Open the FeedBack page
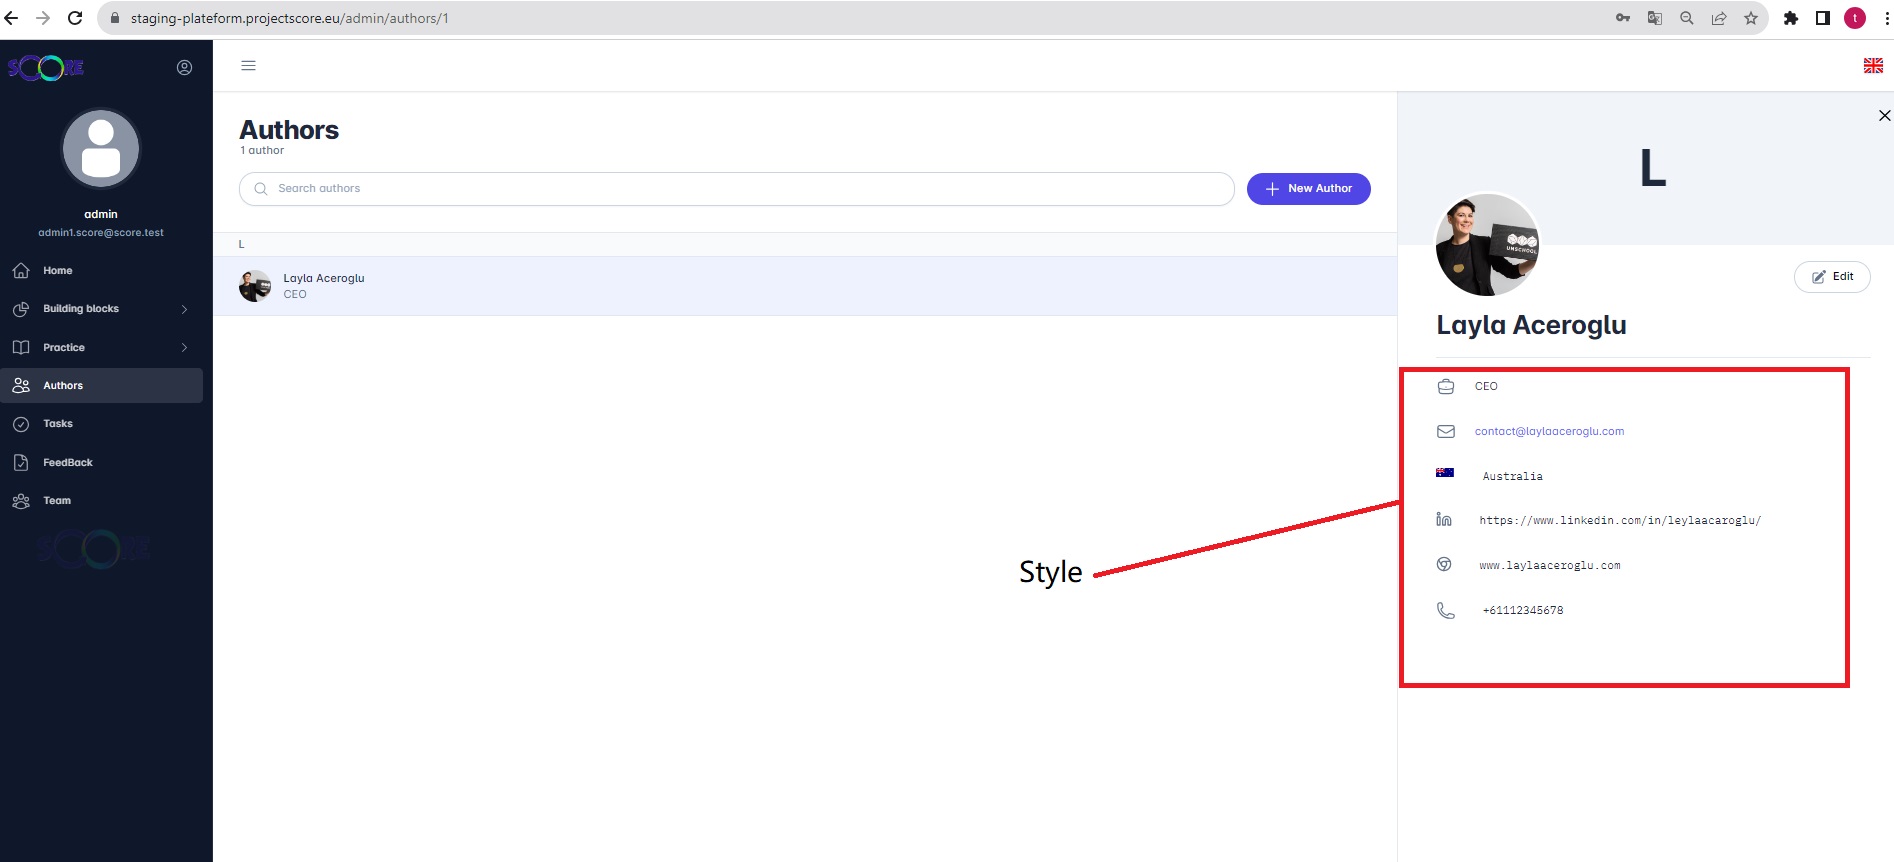 pyautogui.click(x=67, y=462)
